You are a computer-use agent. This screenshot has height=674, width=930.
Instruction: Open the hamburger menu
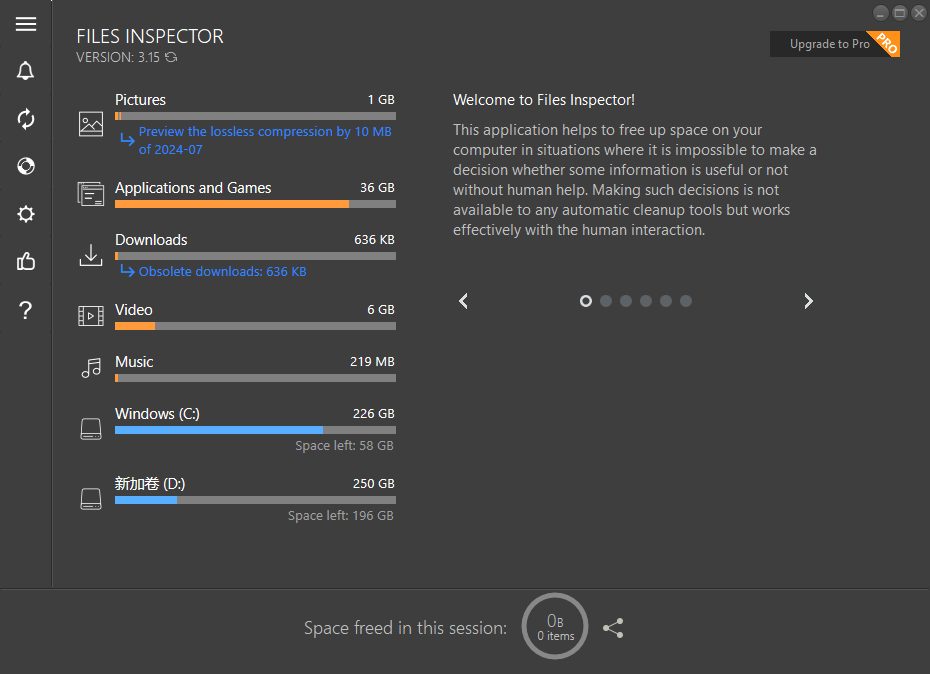26,24
